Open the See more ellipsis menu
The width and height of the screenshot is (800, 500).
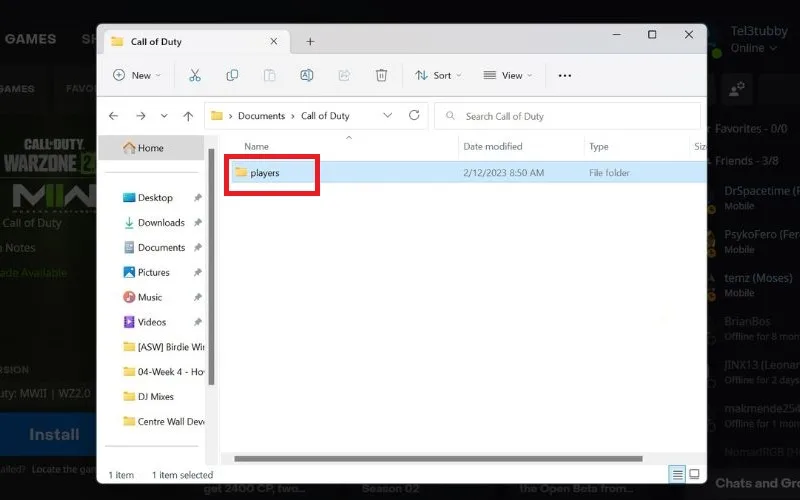[565, 76]
